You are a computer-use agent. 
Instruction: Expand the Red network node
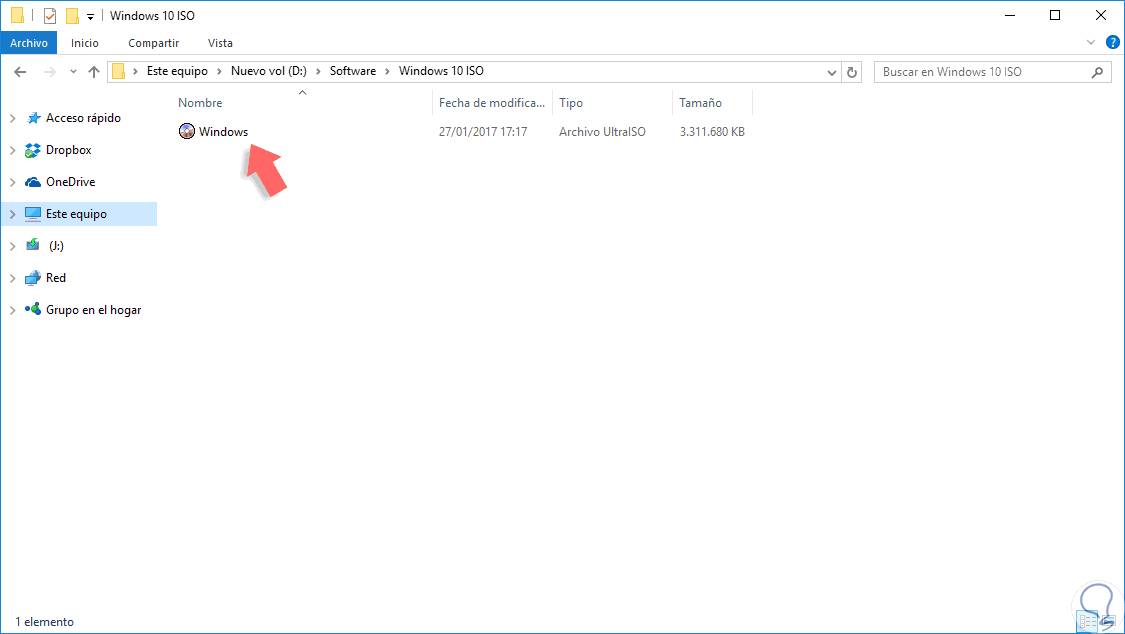(x=12, y=278)
